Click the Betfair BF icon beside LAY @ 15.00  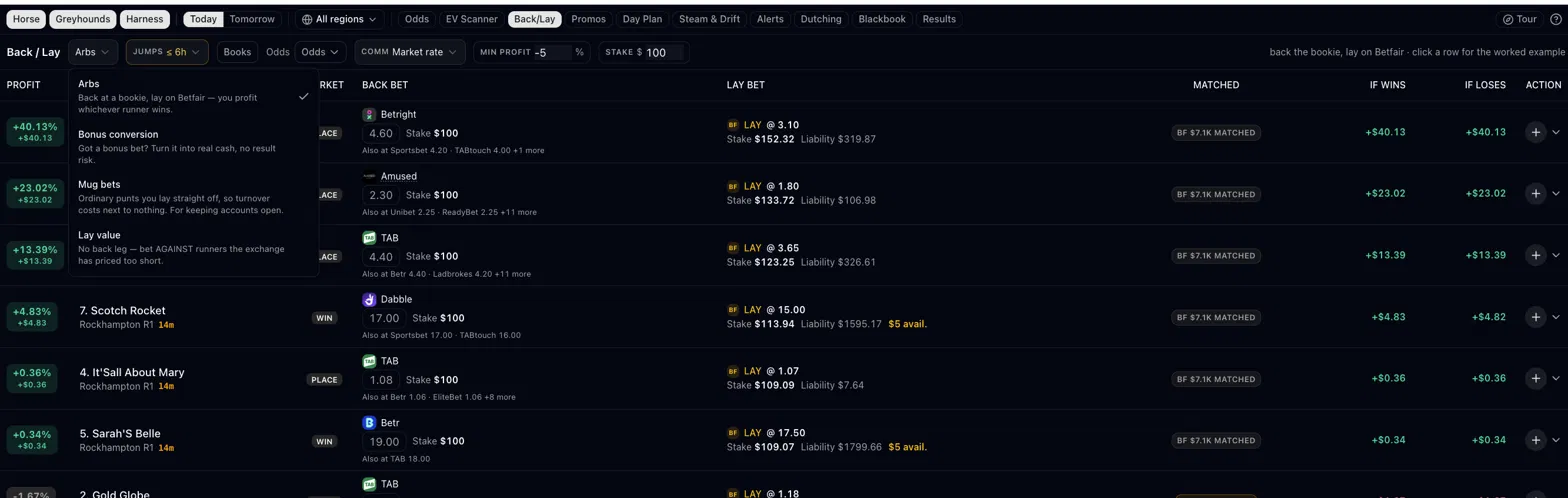point(733,310)
